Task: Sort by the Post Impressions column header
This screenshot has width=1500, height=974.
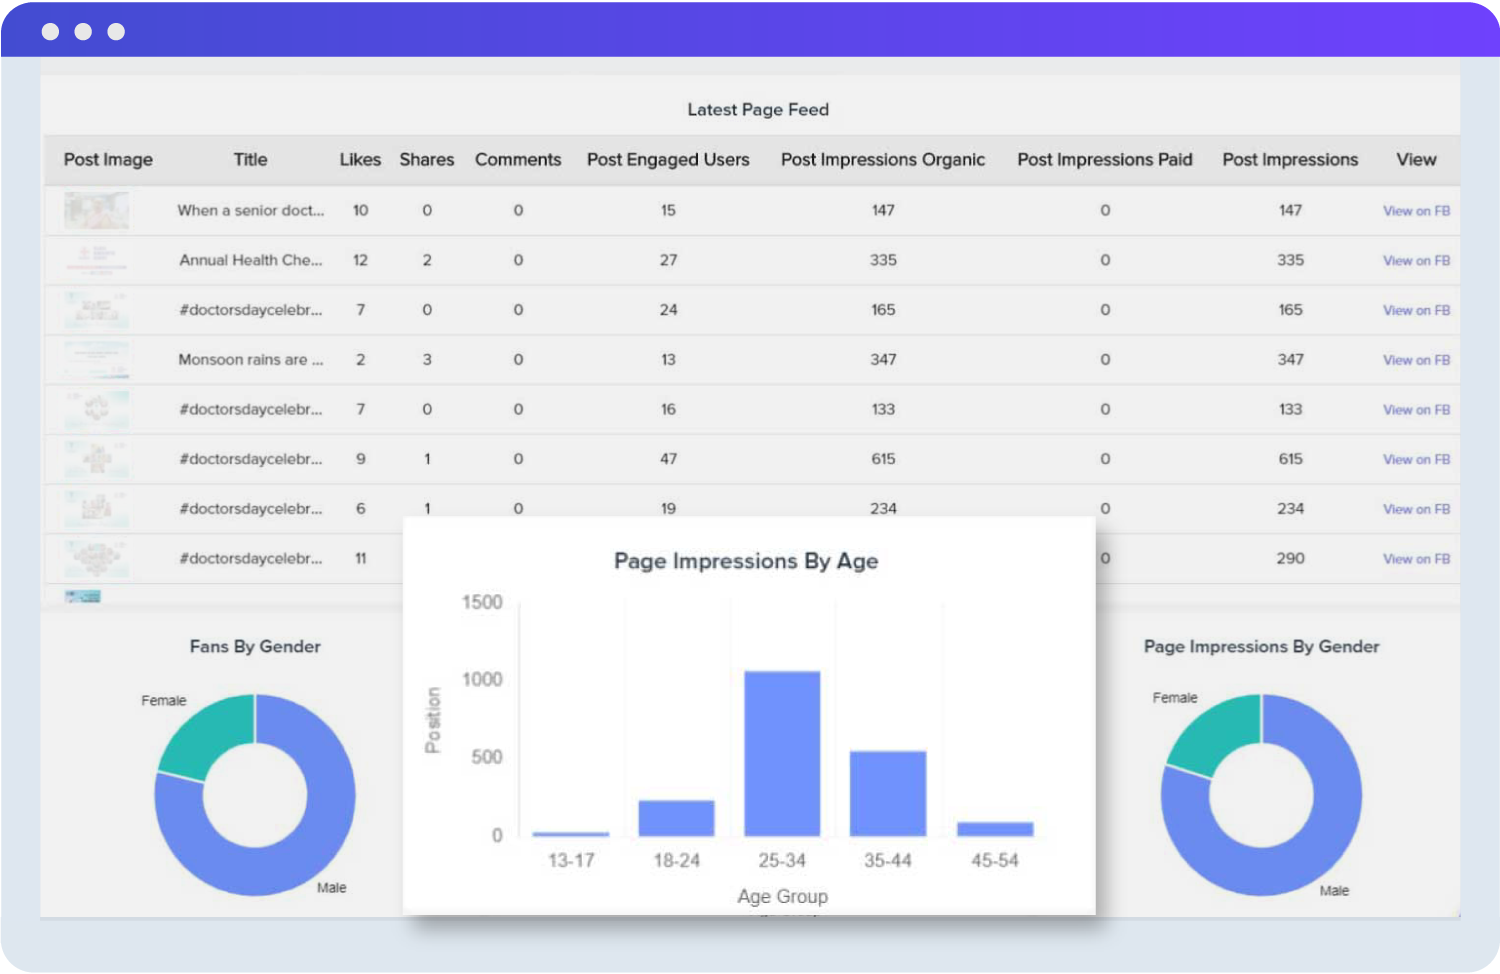Action: [x=1290, y=159]
